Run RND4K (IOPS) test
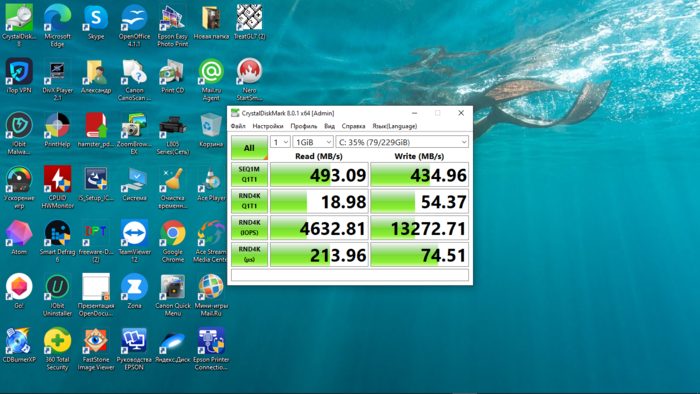The image size is (700, 394). (249, 228)
